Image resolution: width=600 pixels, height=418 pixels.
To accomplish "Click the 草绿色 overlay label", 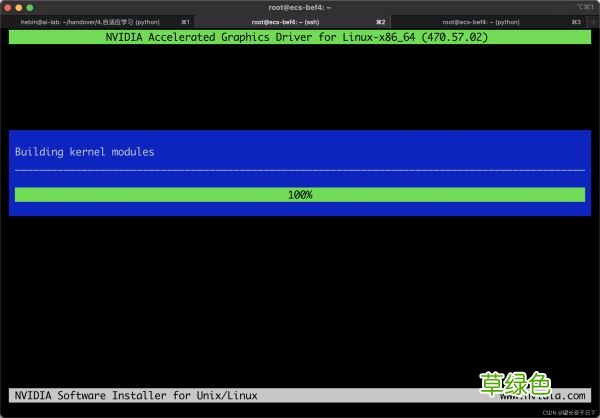I will [x=514, y=384].
